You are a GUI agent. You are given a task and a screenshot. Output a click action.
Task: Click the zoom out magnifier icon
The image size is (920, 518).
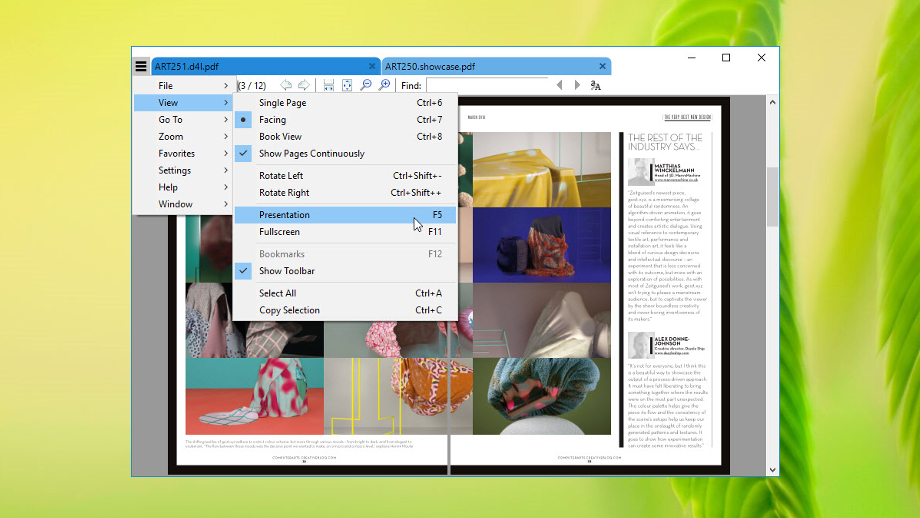366,85
